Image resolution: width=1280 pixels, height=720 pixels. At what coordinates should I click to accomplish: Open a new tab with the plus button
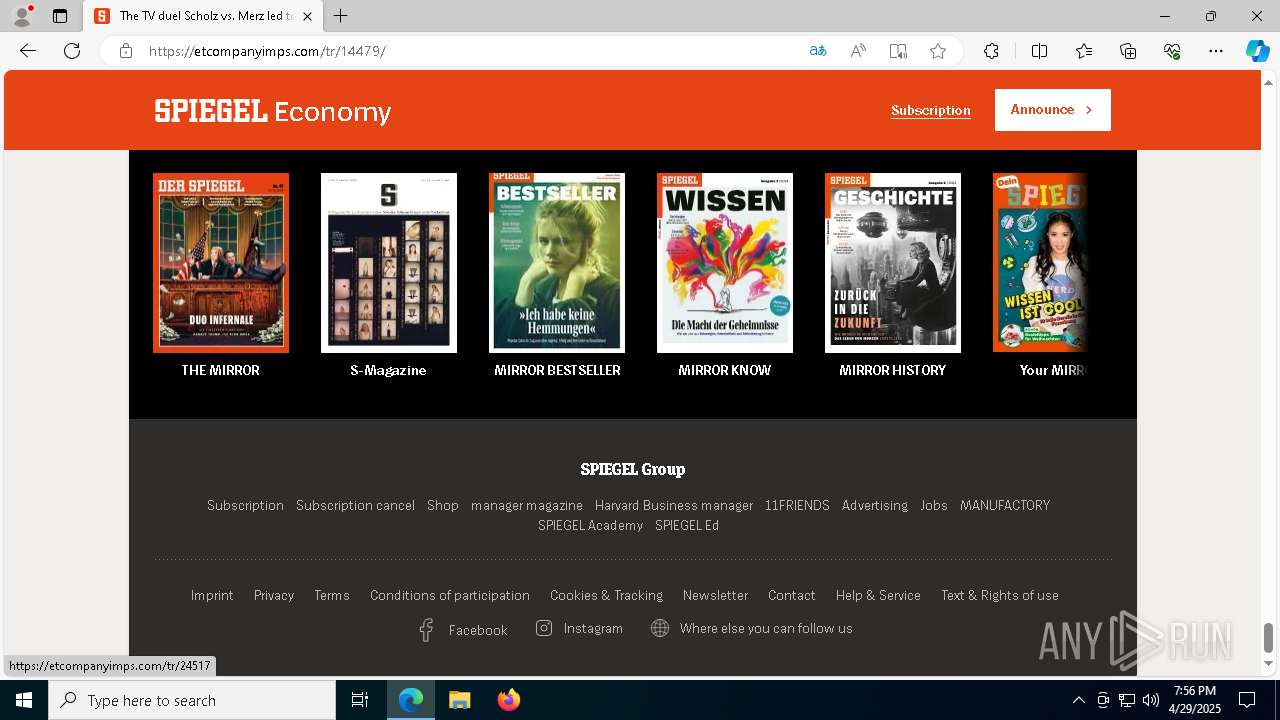coord(341,16)
